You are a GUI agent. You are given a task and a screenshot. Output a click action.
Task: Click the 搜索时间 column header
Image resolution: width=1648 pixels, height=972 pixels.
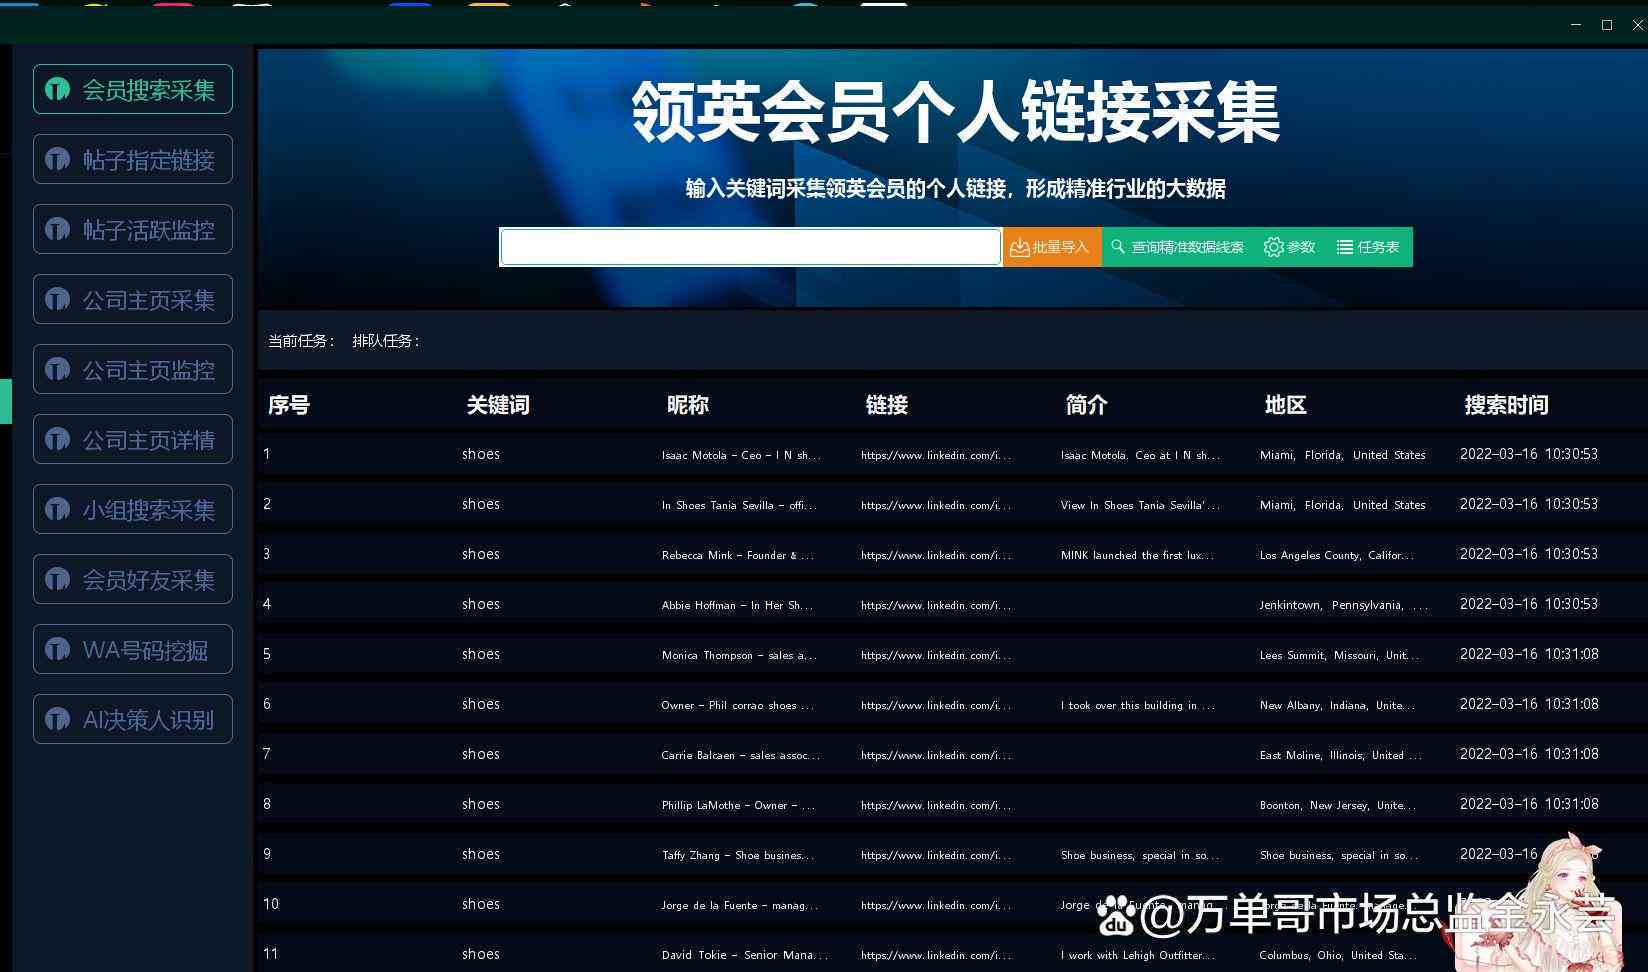click(1507, 405)
